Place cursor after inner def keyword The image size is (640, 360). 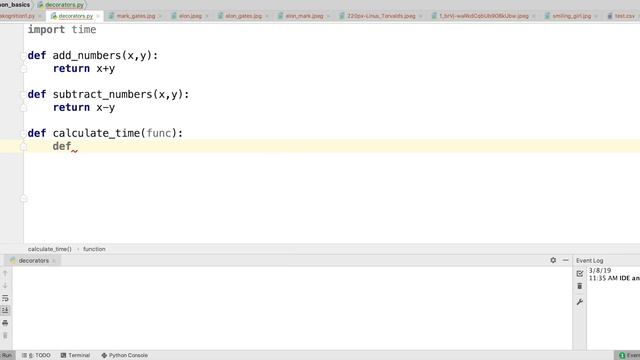(x=72, y=146)
